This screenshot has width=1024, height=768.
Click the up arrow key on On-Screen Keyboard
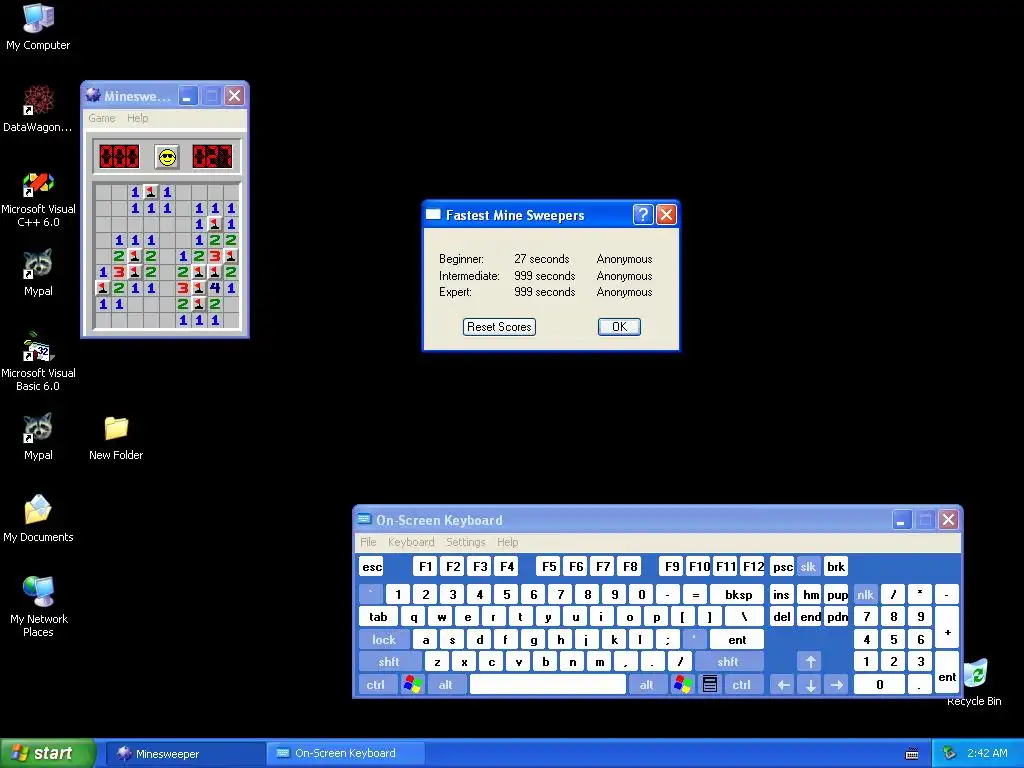click(810, 662)
